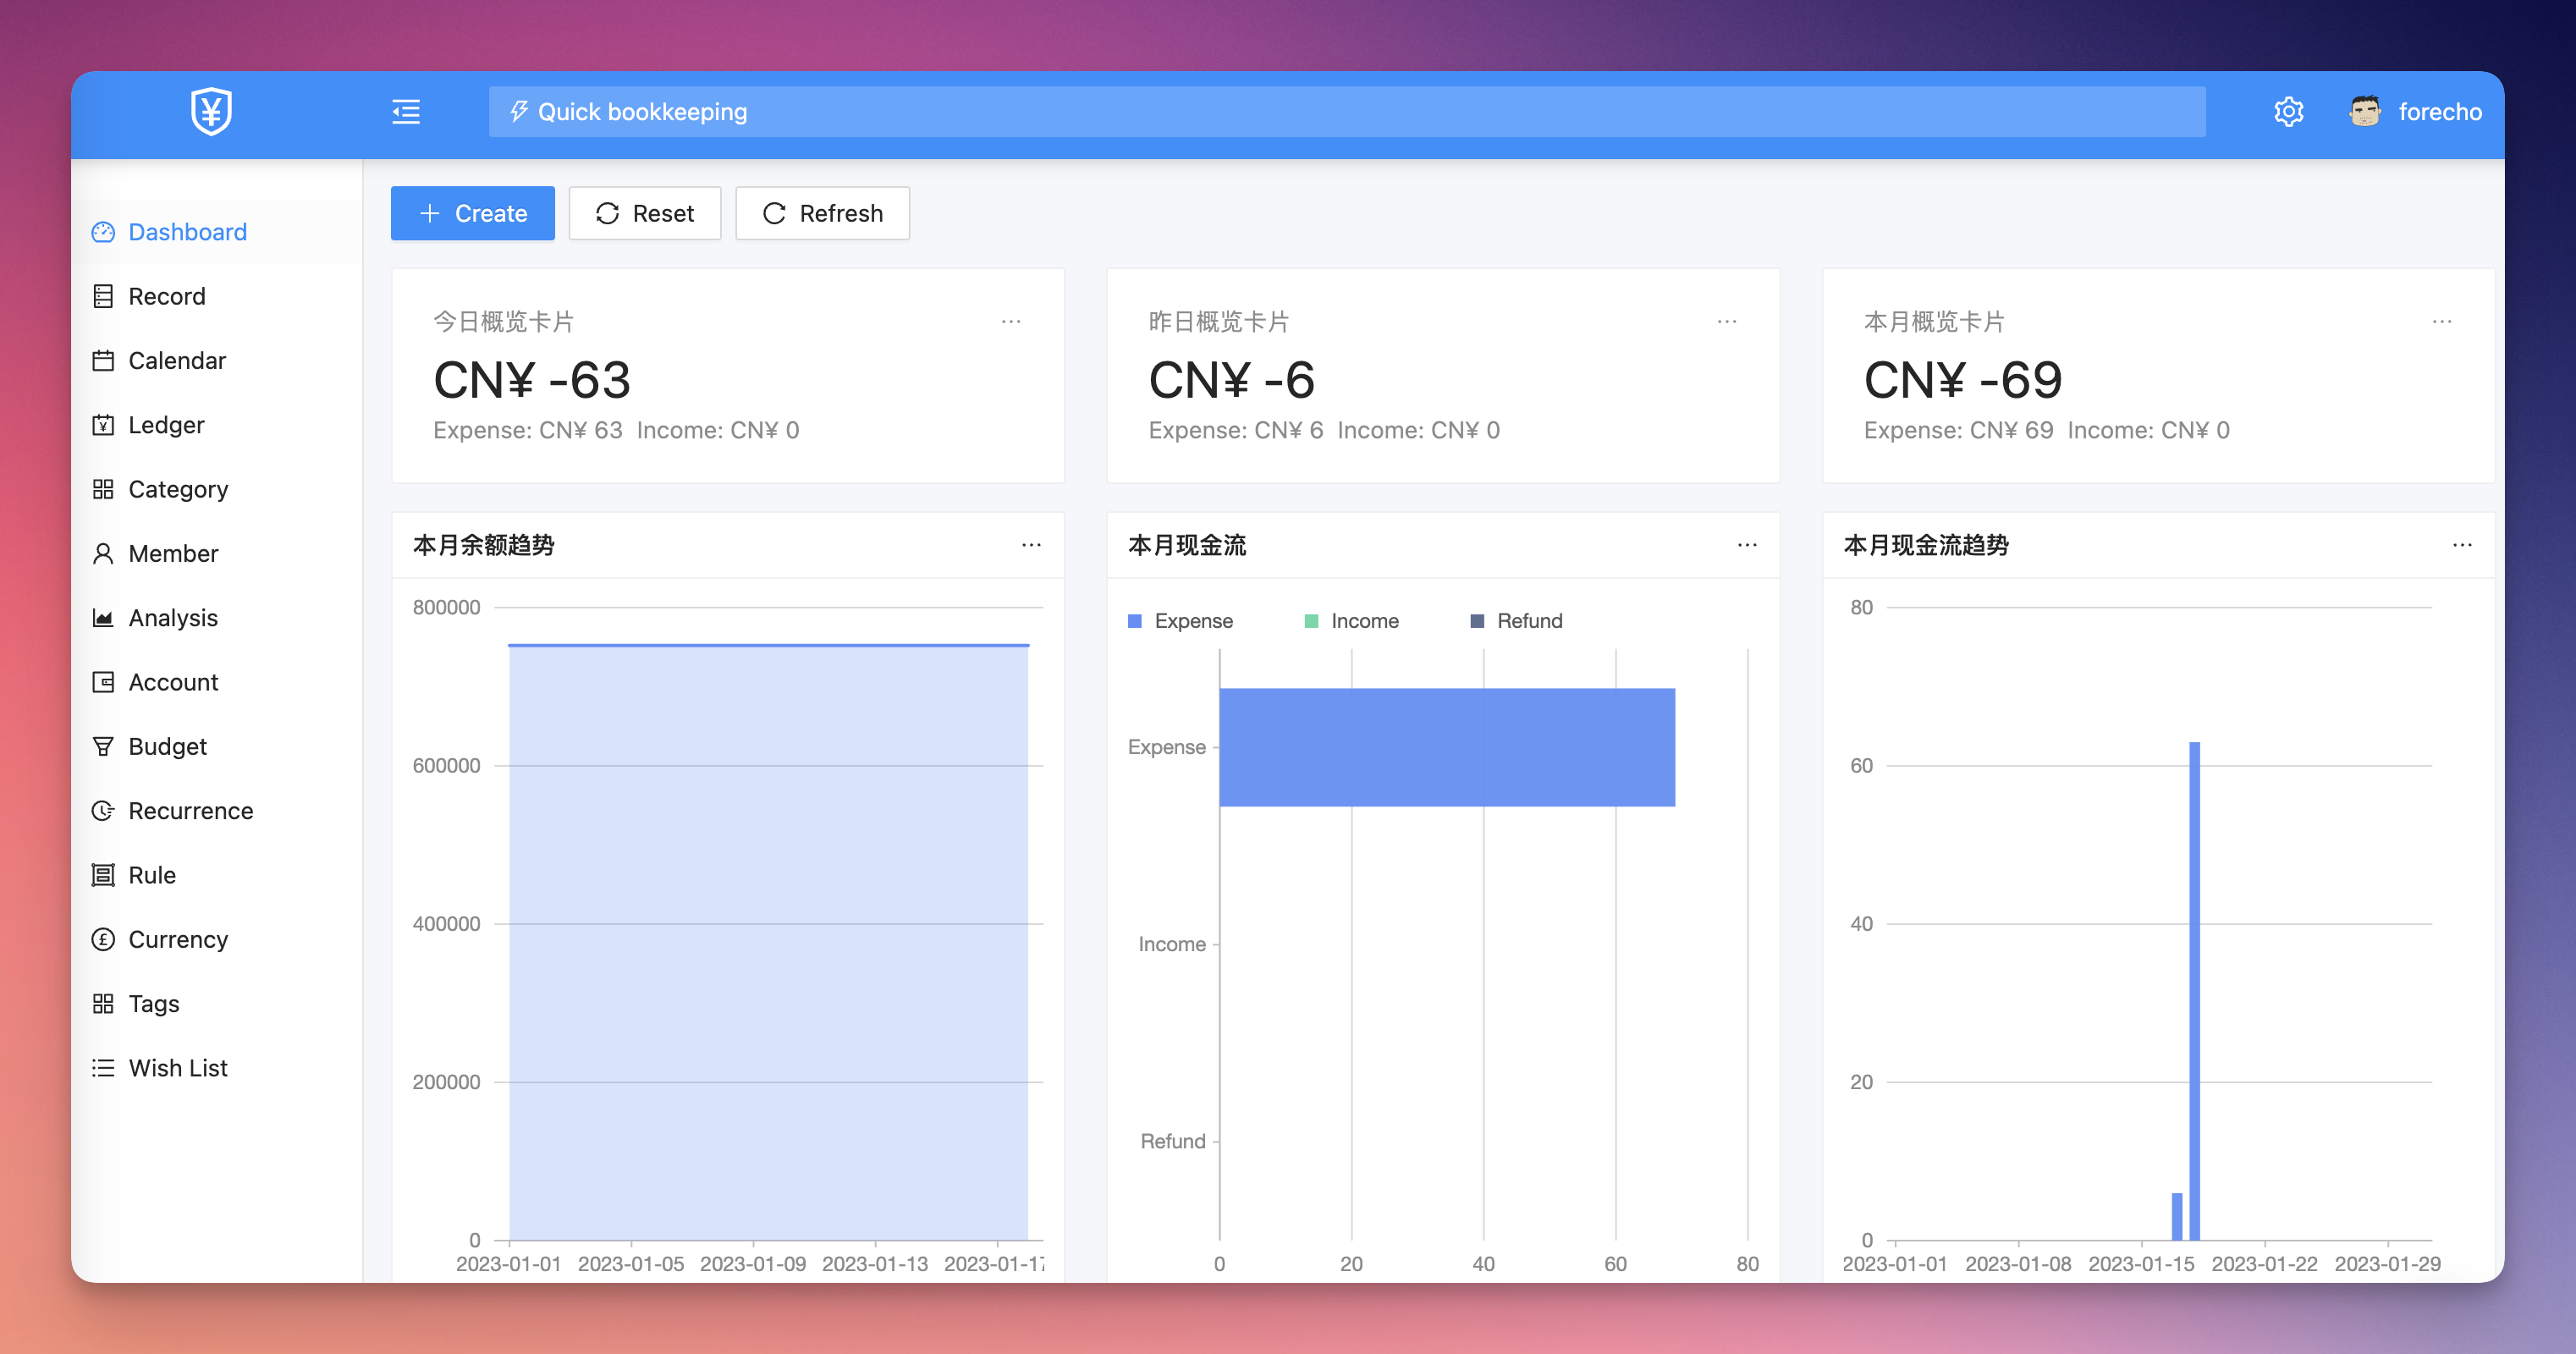
Task: Click the Calendar icon in sidebar
Action: tap(103, 361)
